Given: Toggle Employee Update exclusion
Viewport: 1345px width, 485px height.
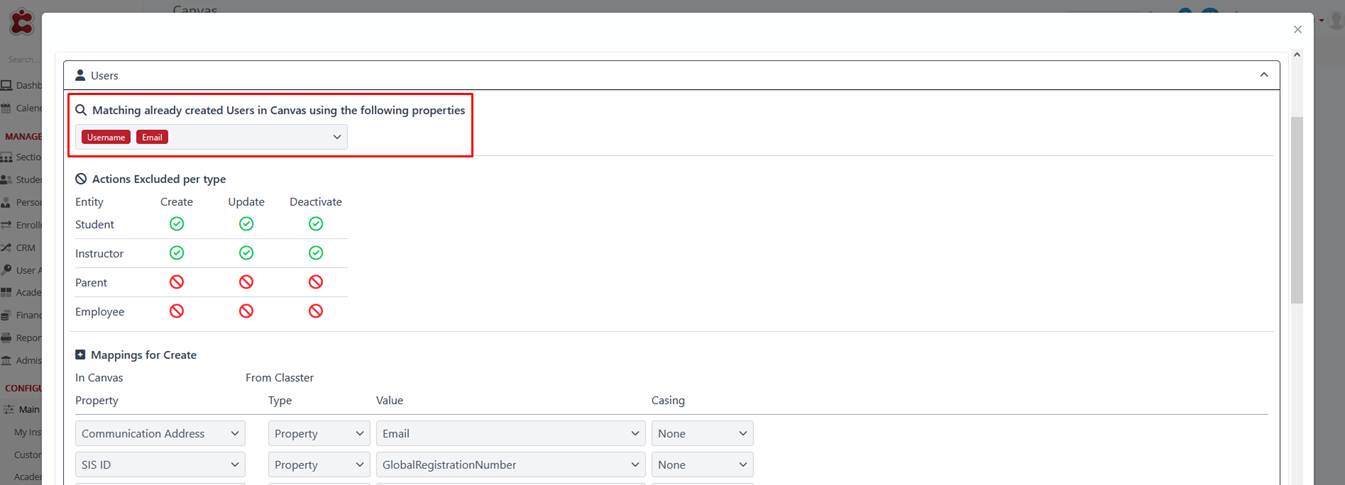Looking at the screenshot, I should click(246, 311).
